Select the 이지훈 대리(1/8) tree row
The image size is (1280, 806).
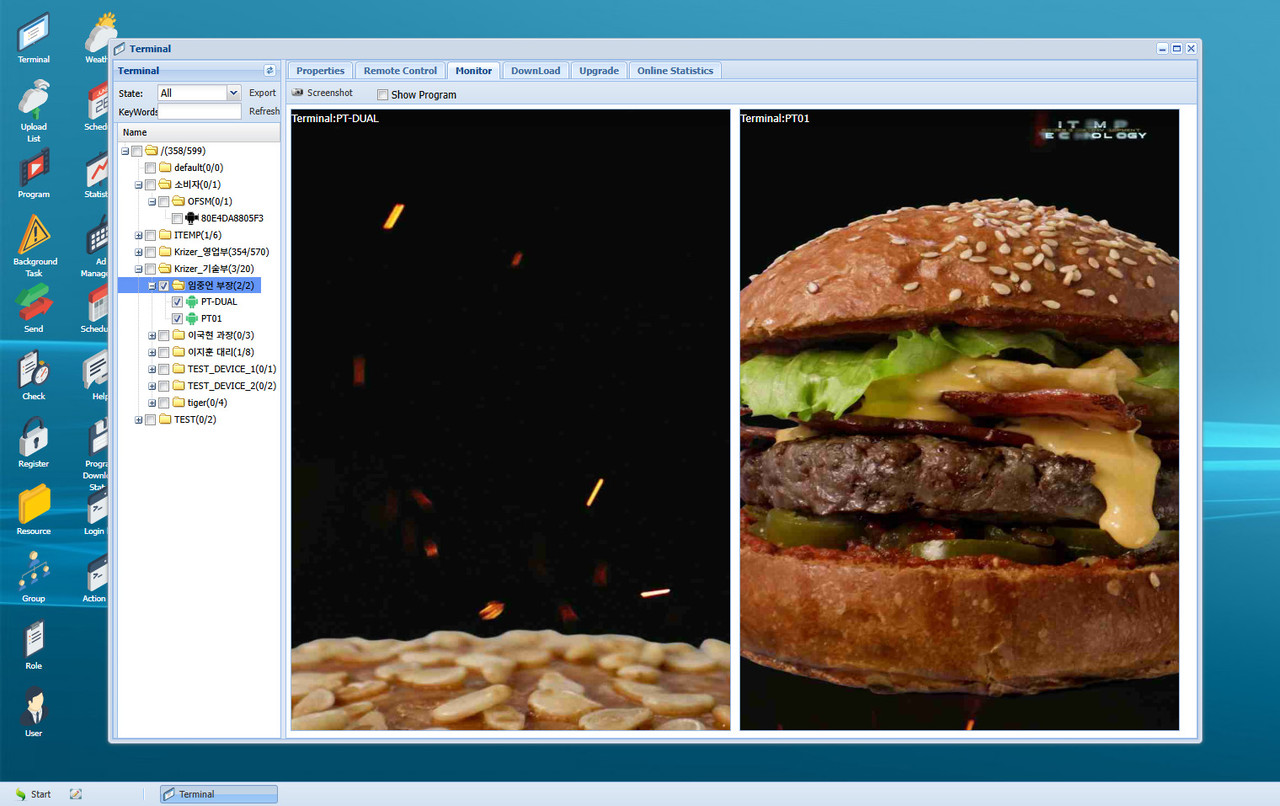(x=199, y=352)
